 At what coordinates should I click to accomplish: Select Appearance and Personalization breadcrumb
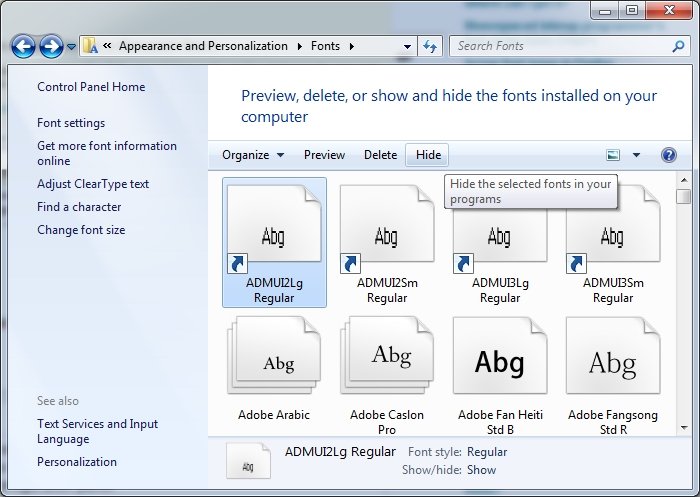(x=203, y=46)
